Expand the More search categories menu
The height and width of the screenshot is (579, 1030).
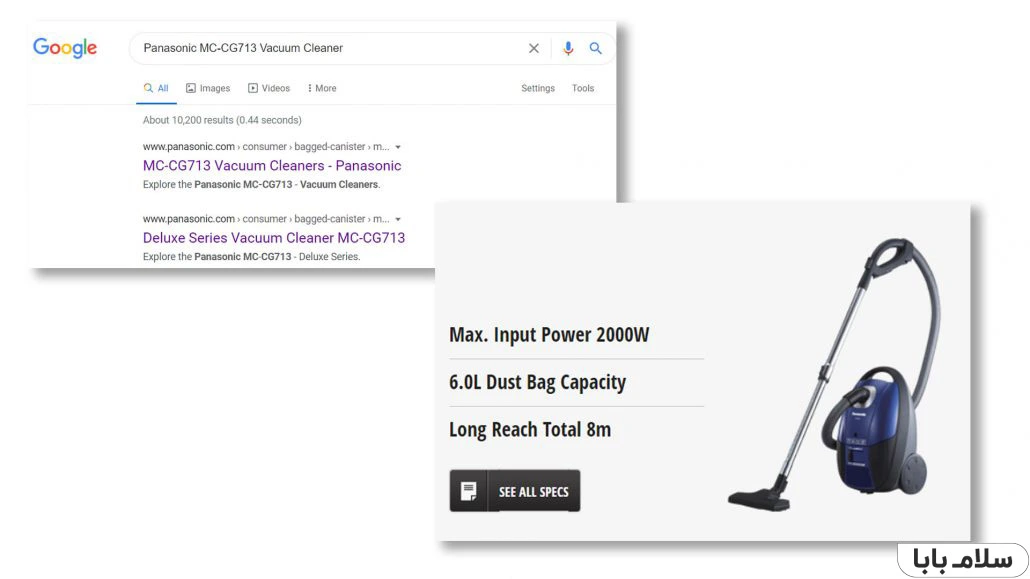[x=322, y=88]
